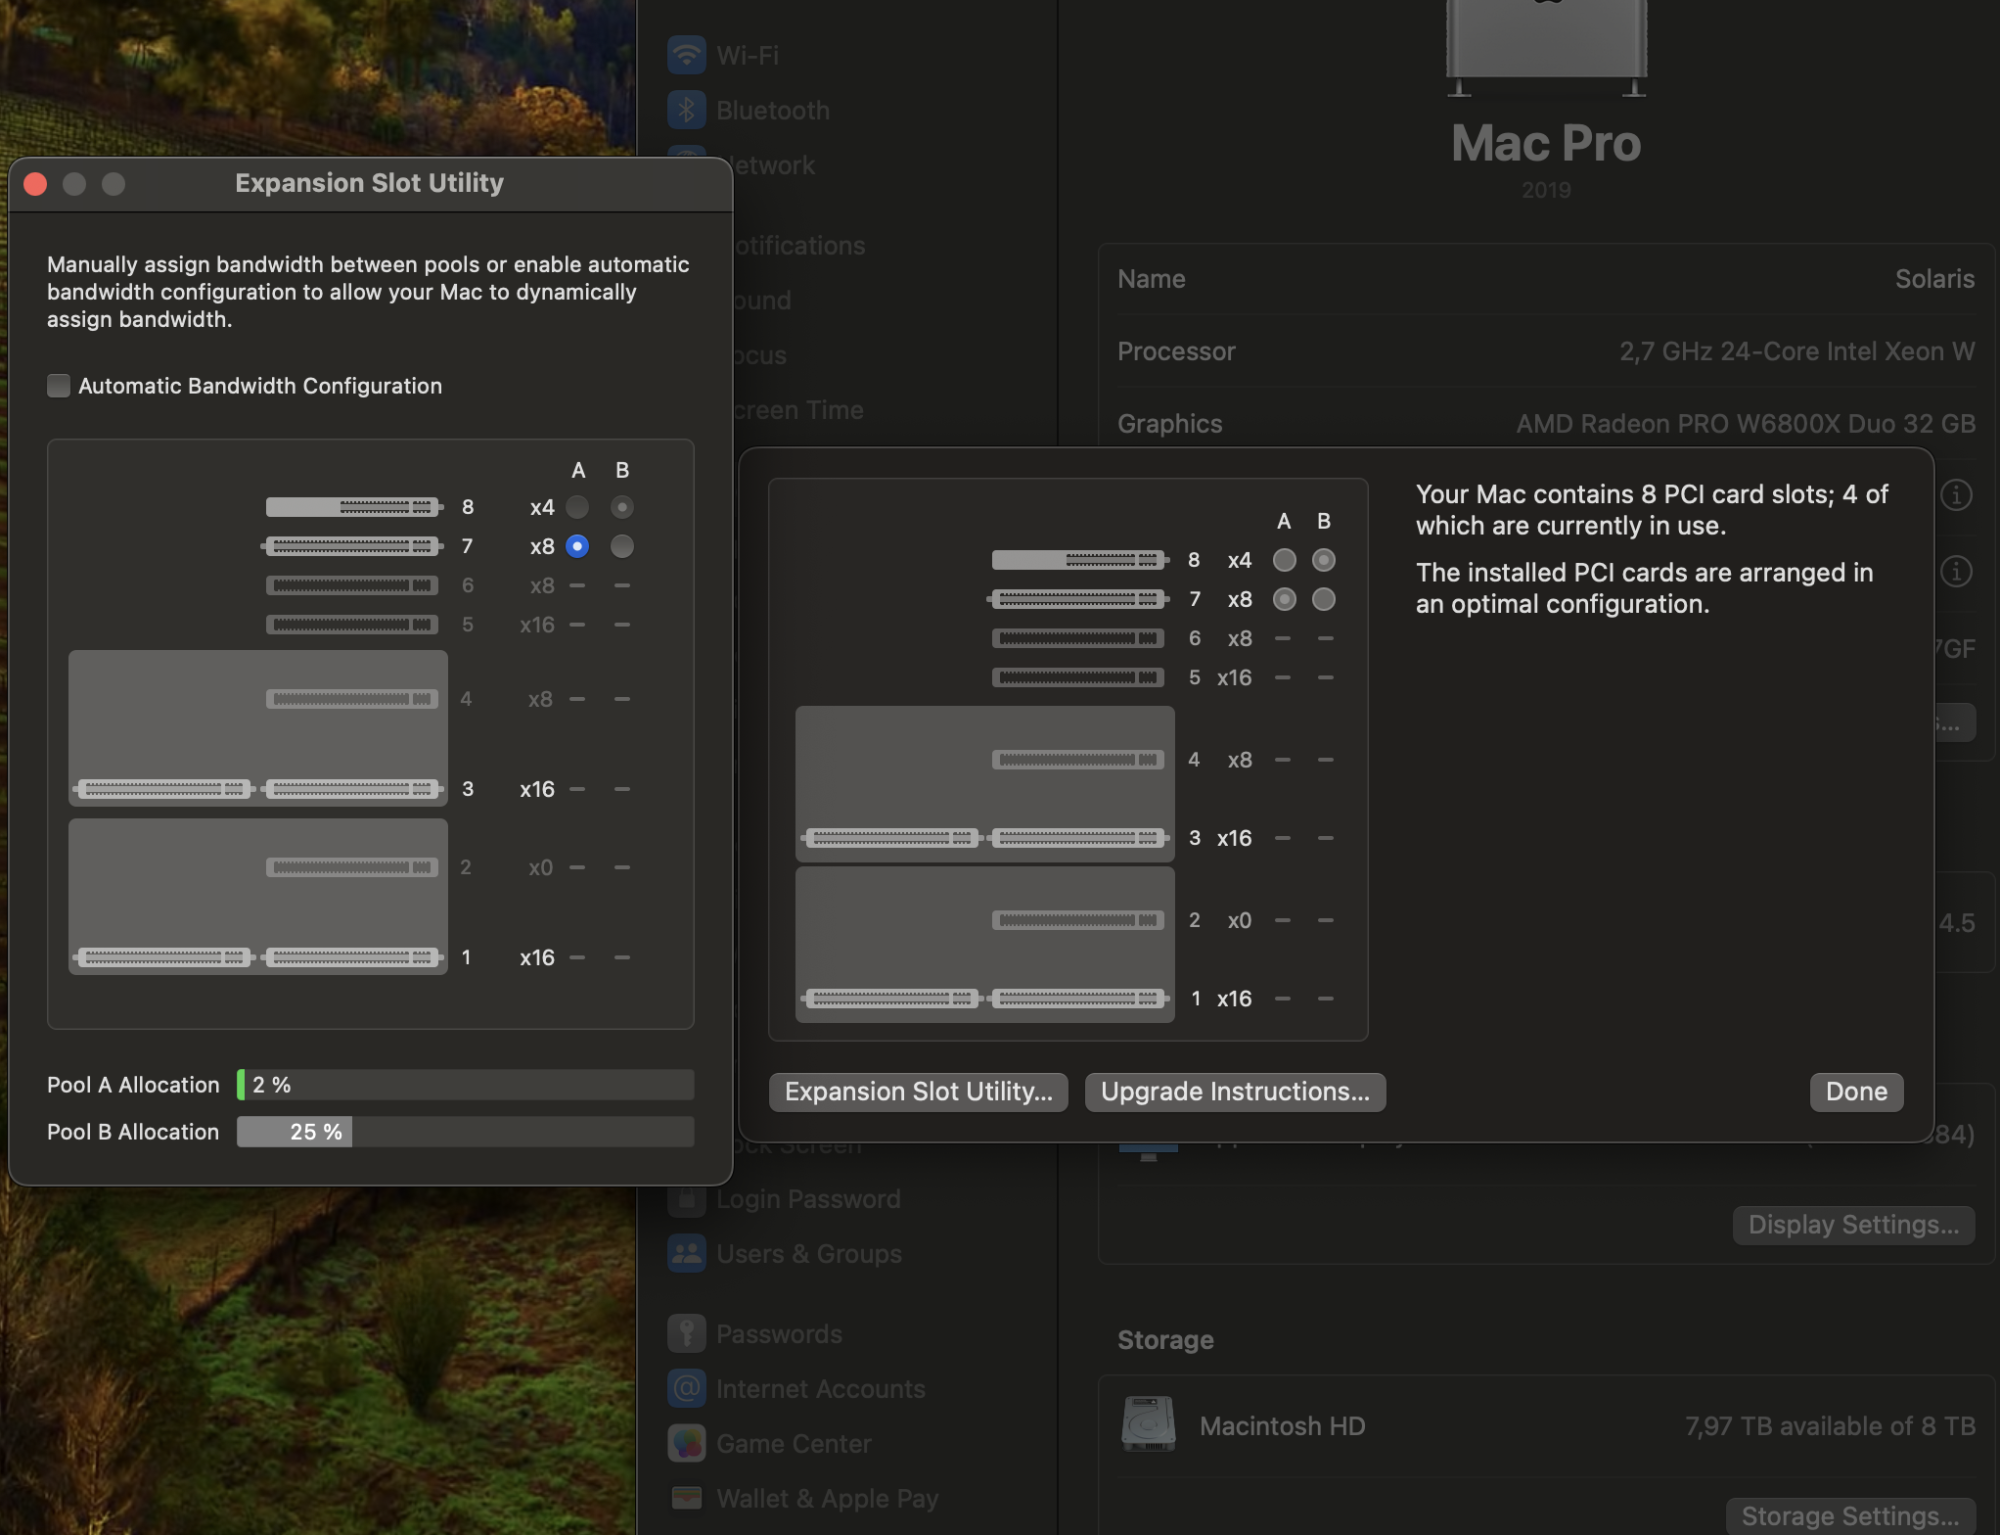Click the Solaris computer name field
Image resolution: width=2000 pixels, height=1535 pixels.
(1933, 279)
